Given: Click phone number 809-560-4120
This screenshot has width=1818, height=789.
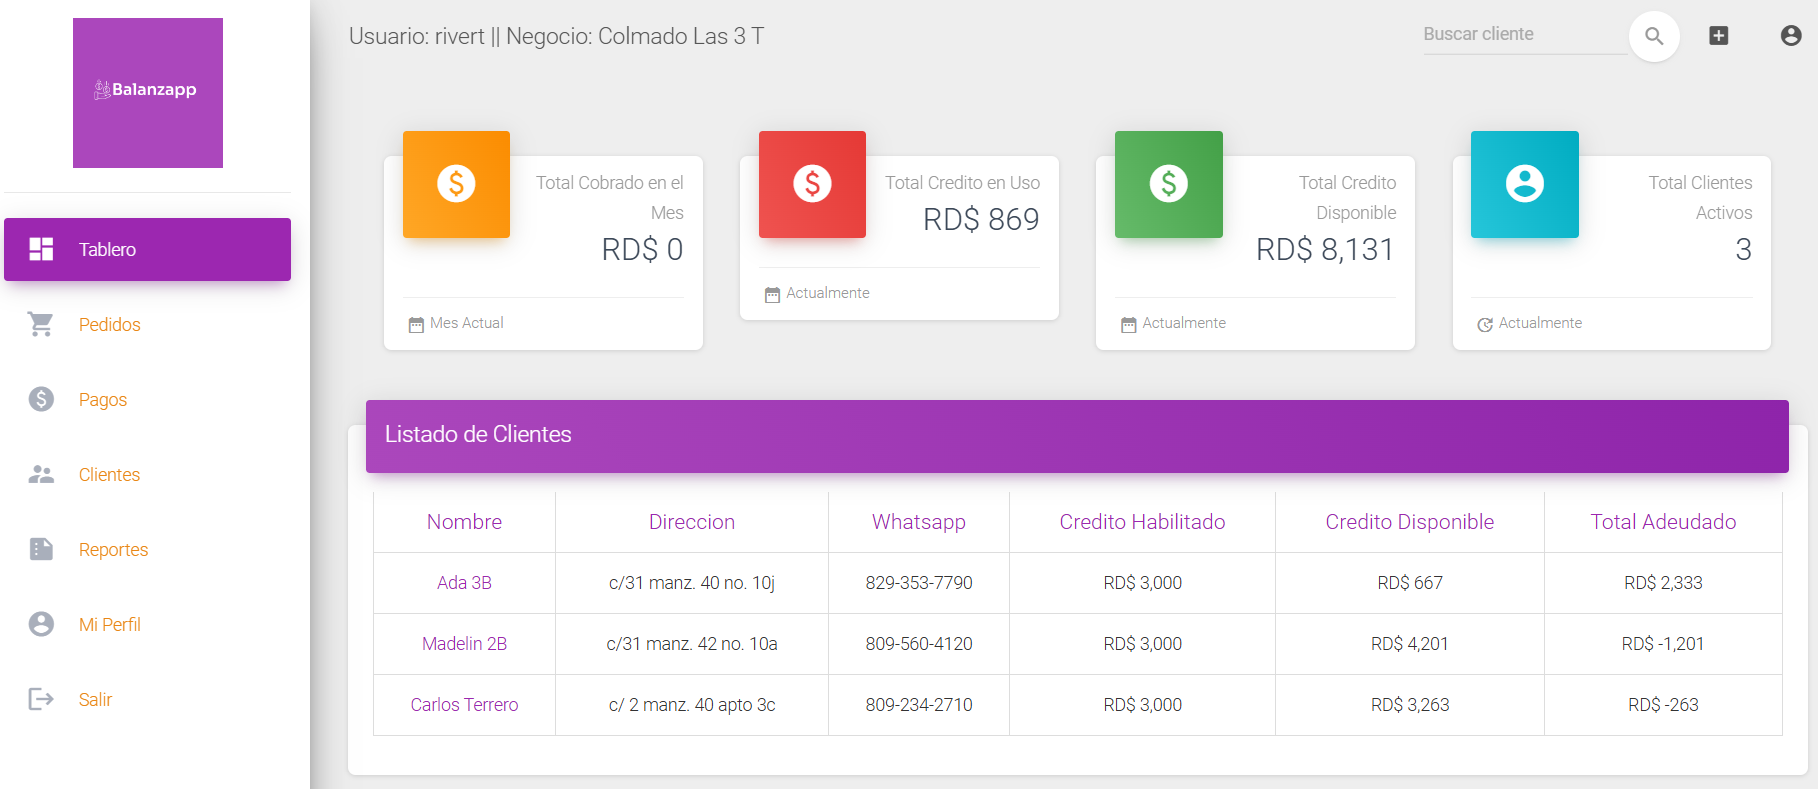Looking at the screenshot, I should 919,644.
